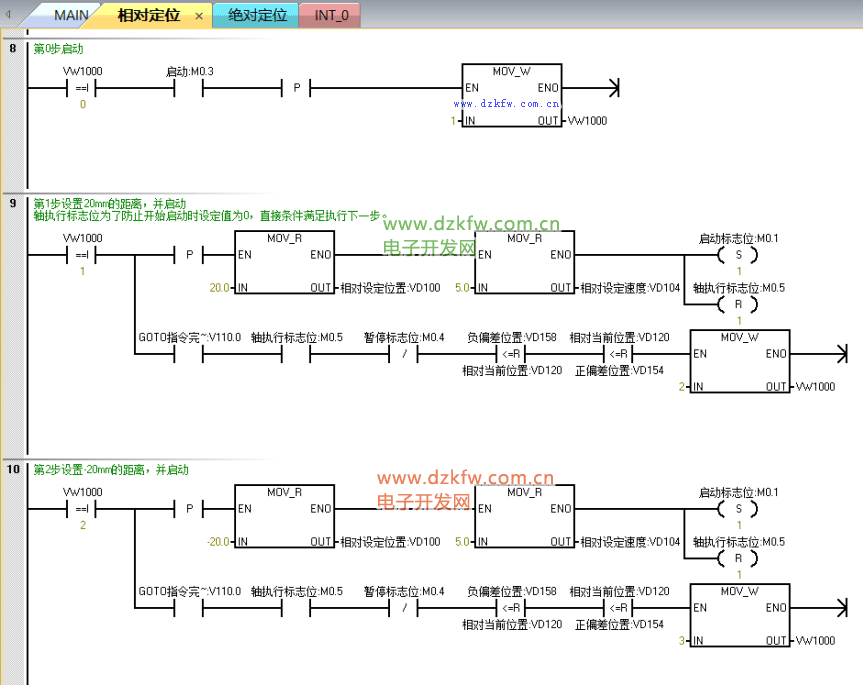The width and height of the screenshot is (863, 685).
Task: Close the 相对定位 tab
Action: coord(198,16)
